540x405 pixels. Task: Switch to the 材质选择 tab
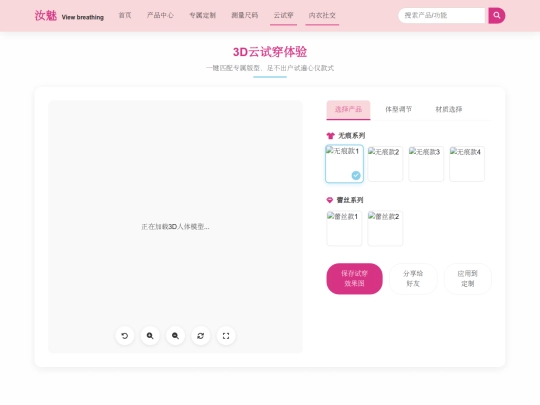tap(449, 110)
